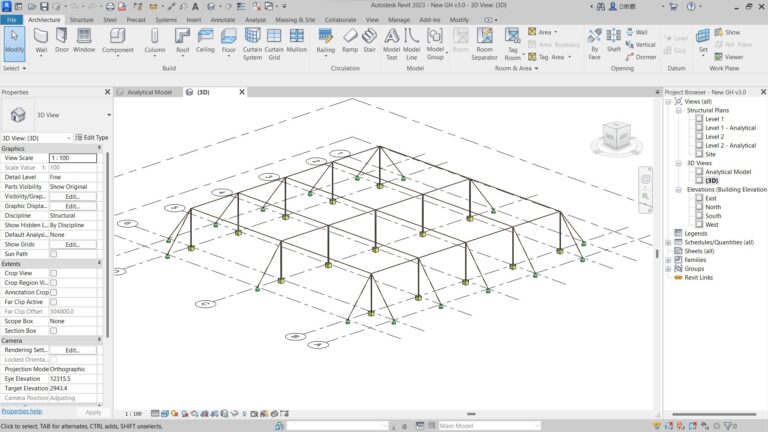Viewport: 768px width, 432px height.
Task: Check the Section Box option
Action: (x=54, y=330)
